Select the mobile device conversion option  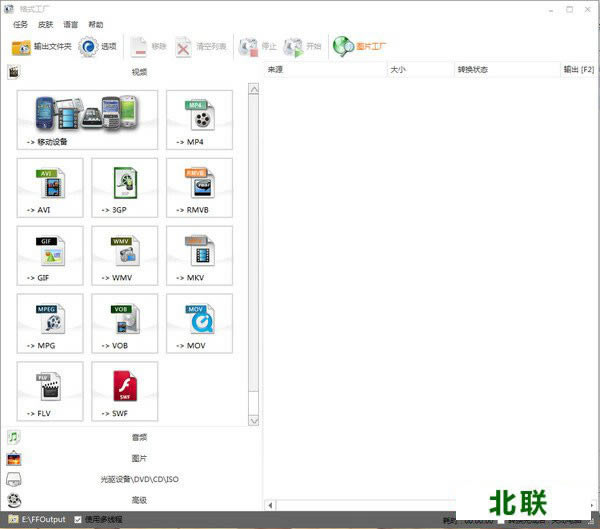pos(87,119)
